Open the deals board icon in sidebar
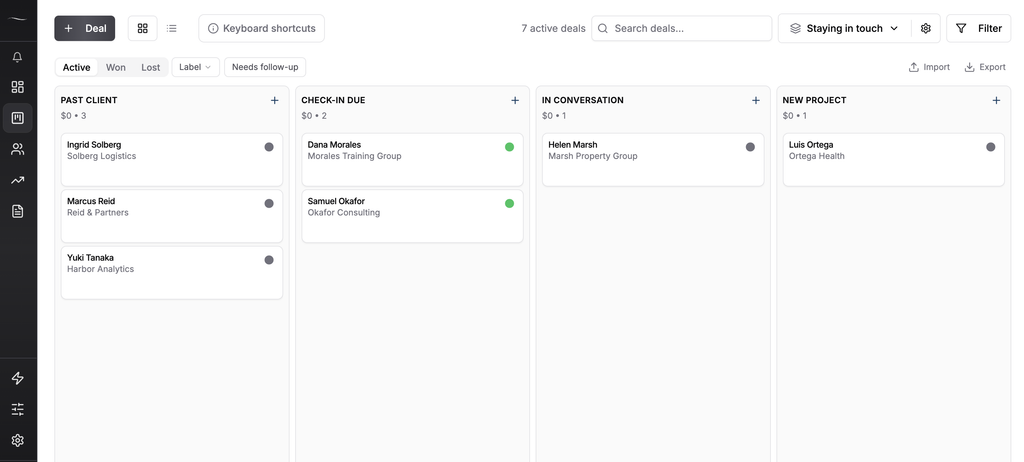 [x=18, y=118]
